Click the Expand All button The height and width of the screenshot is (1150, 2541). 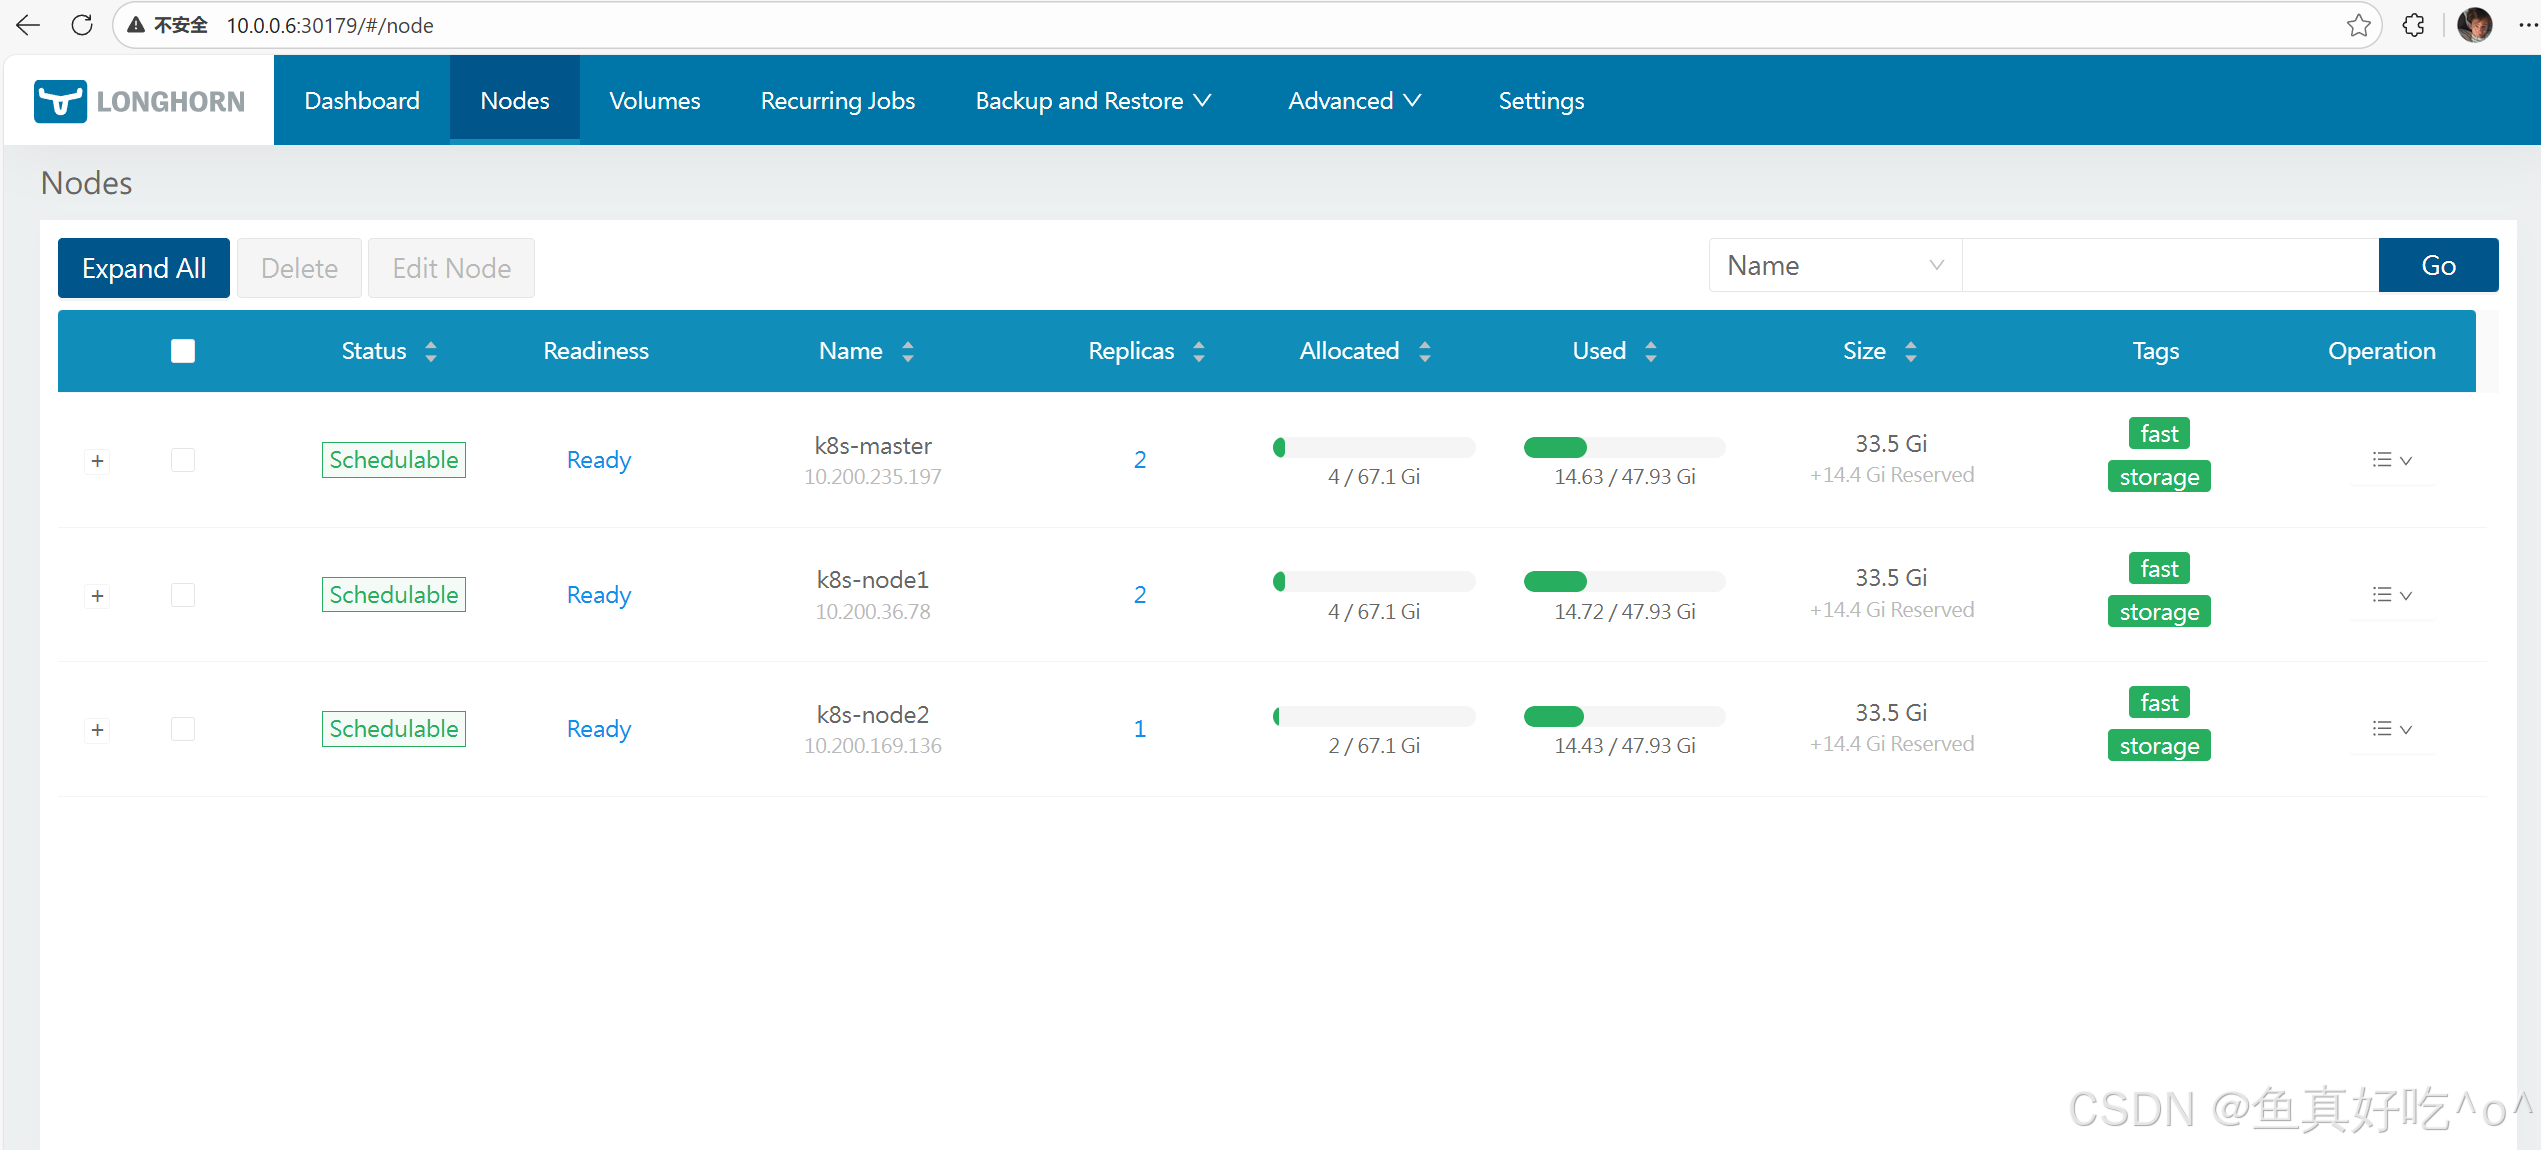144,268
